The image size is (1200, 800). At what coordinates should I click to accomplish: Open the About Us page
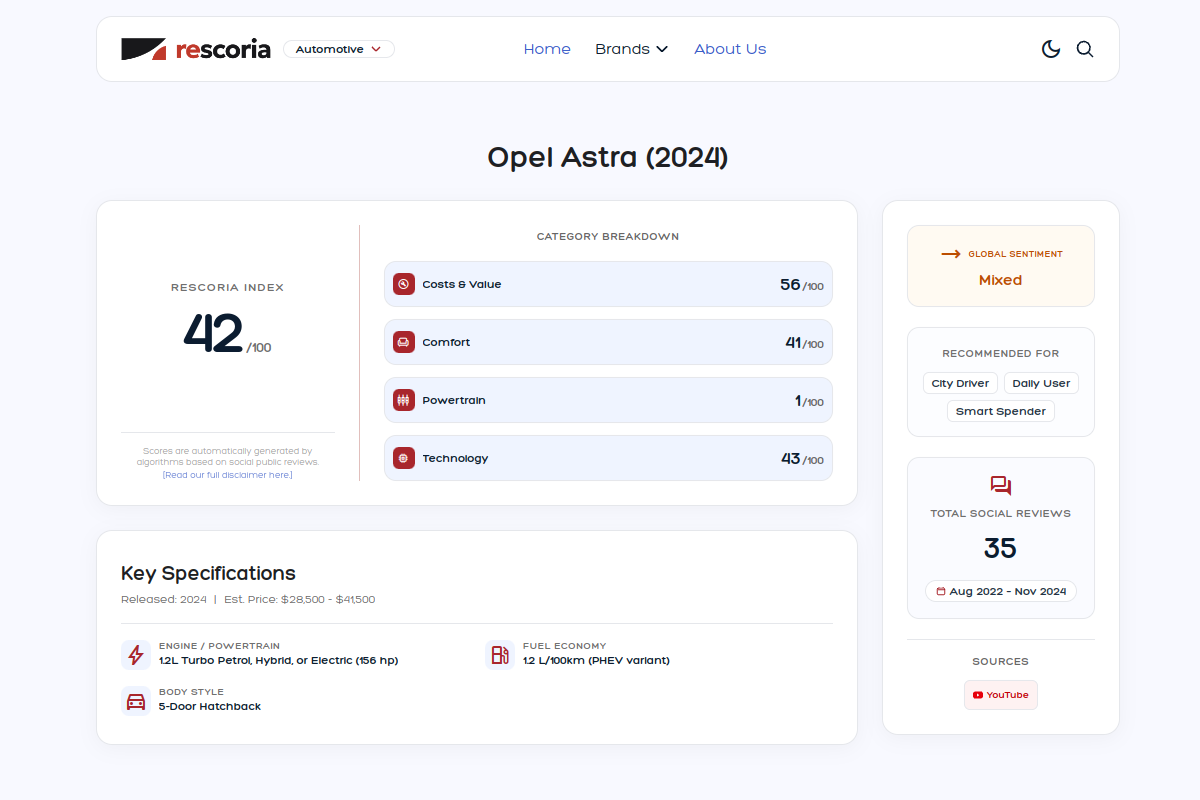click(x=730, y=49)
